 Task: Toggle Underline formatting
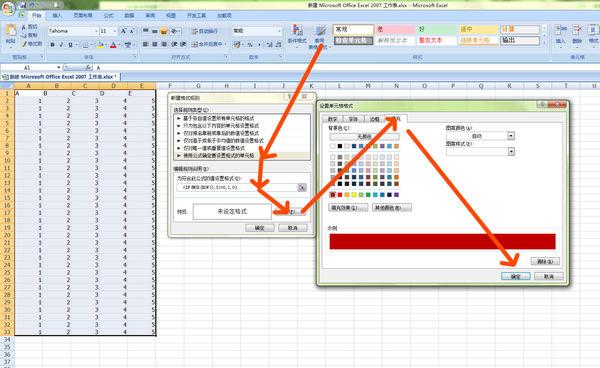[x=70, y=45]
